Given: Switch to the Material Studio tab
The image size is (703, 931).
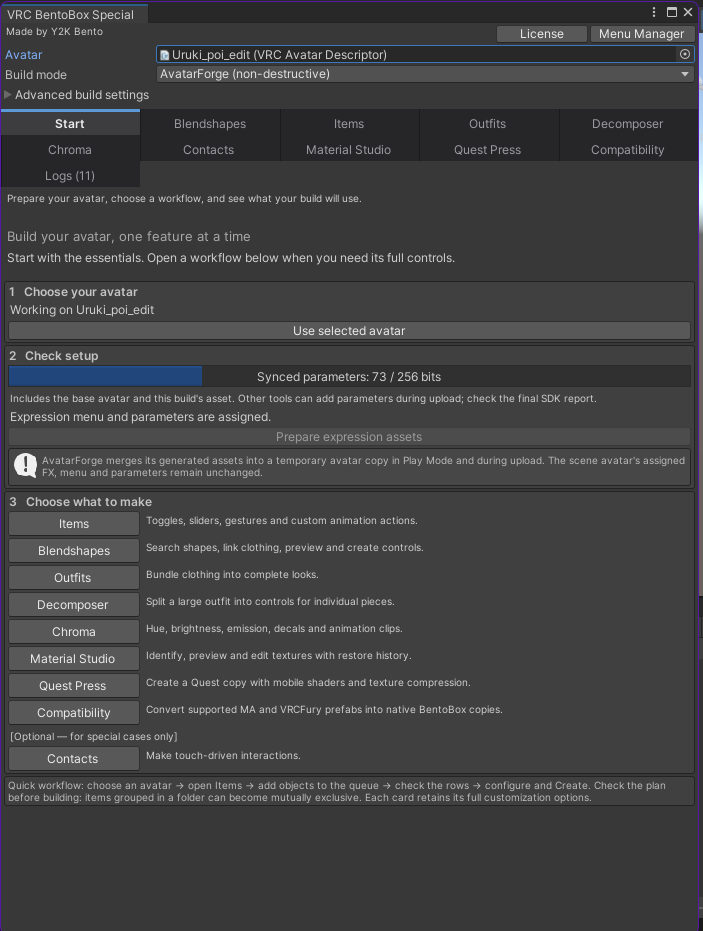Looking at the screenshot, I should [349, 150].
